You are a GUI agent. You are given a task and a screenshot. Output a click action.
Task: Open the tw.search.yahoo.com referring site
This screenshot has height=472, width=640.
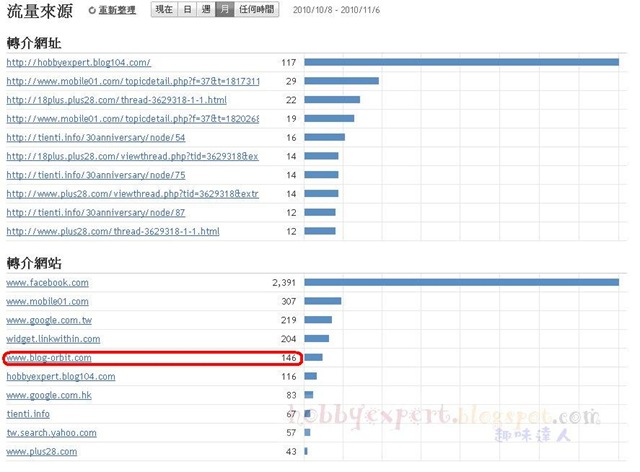click(51, 433)
